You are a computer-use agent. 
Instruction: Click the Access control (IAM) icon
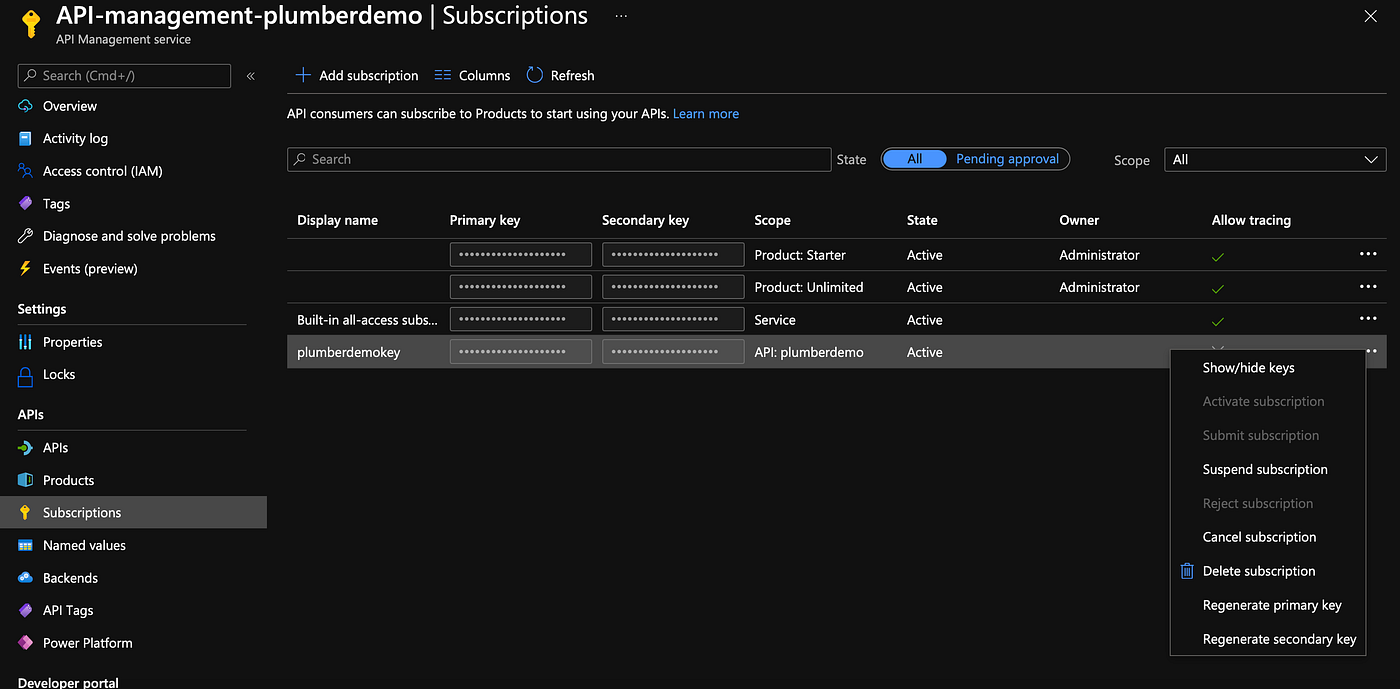coord(26,171)
